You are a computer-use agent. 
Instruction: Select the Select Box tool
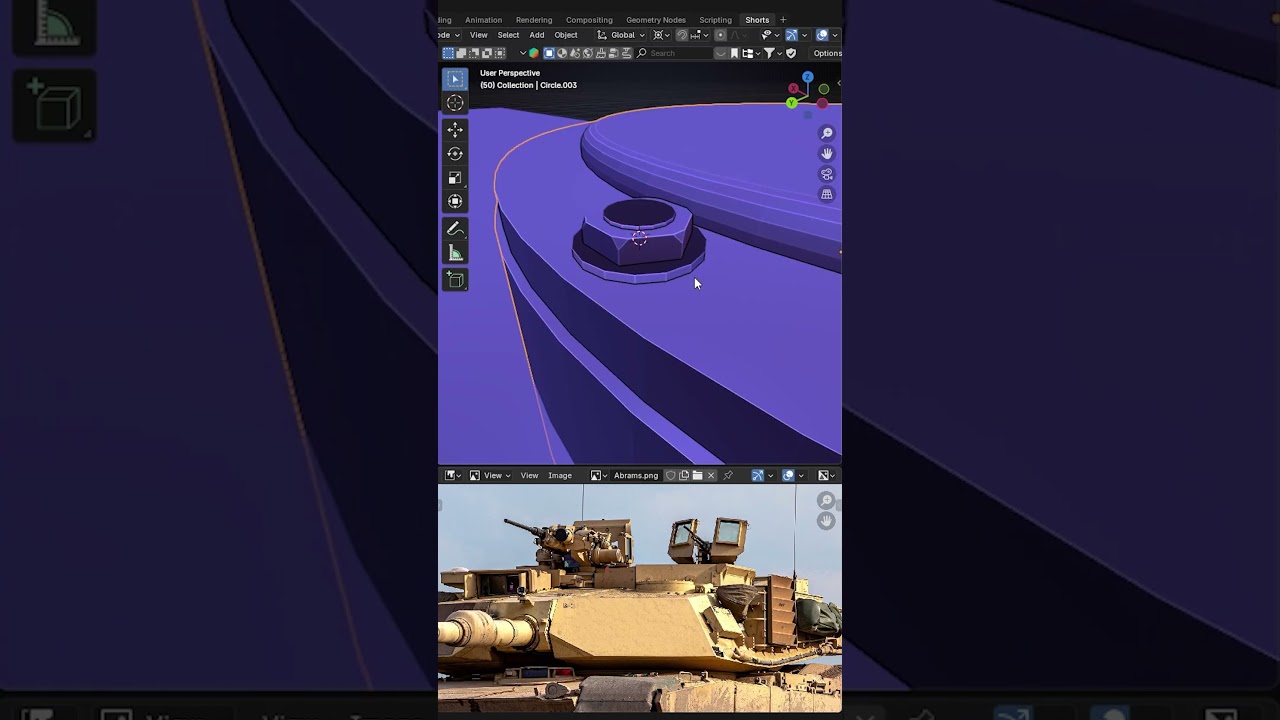(455, 79)
